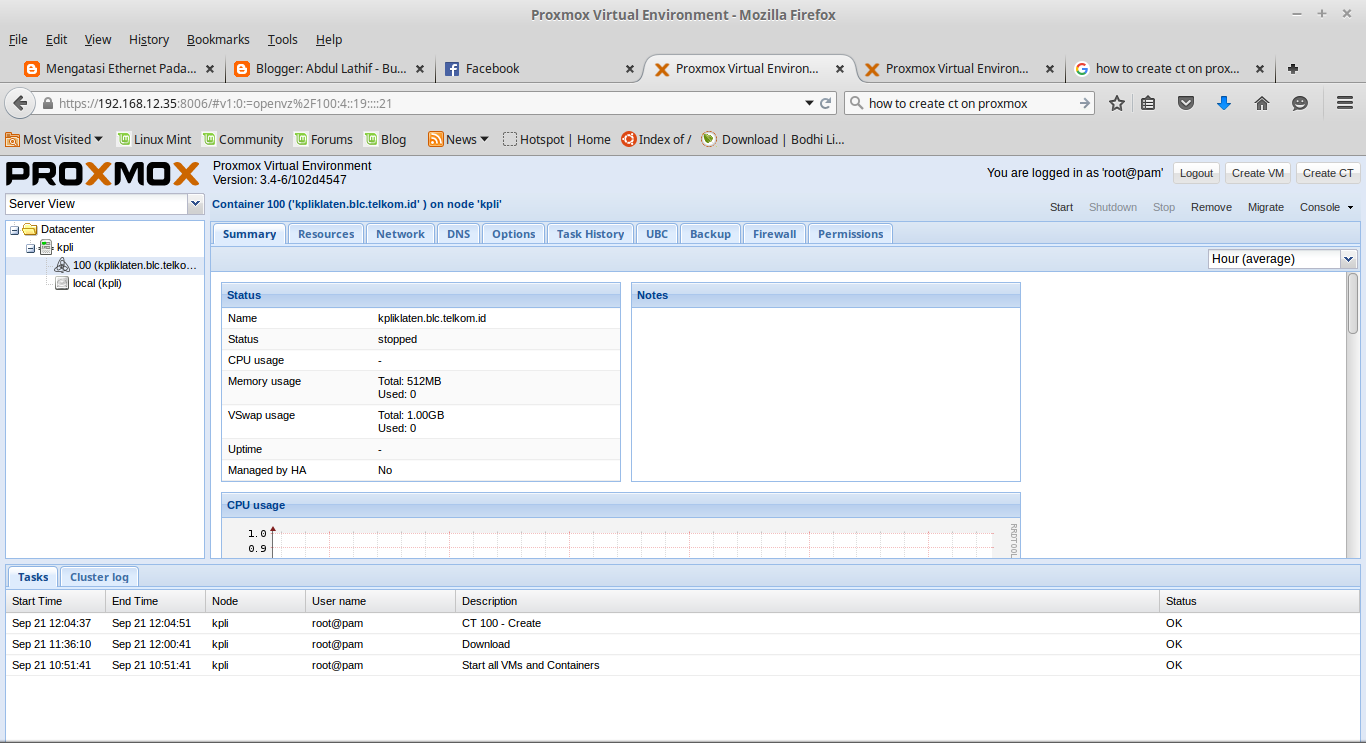Open the Server View dropdown
The width and height of the screenshot is (1366, 743).
[x=196, y=203]
